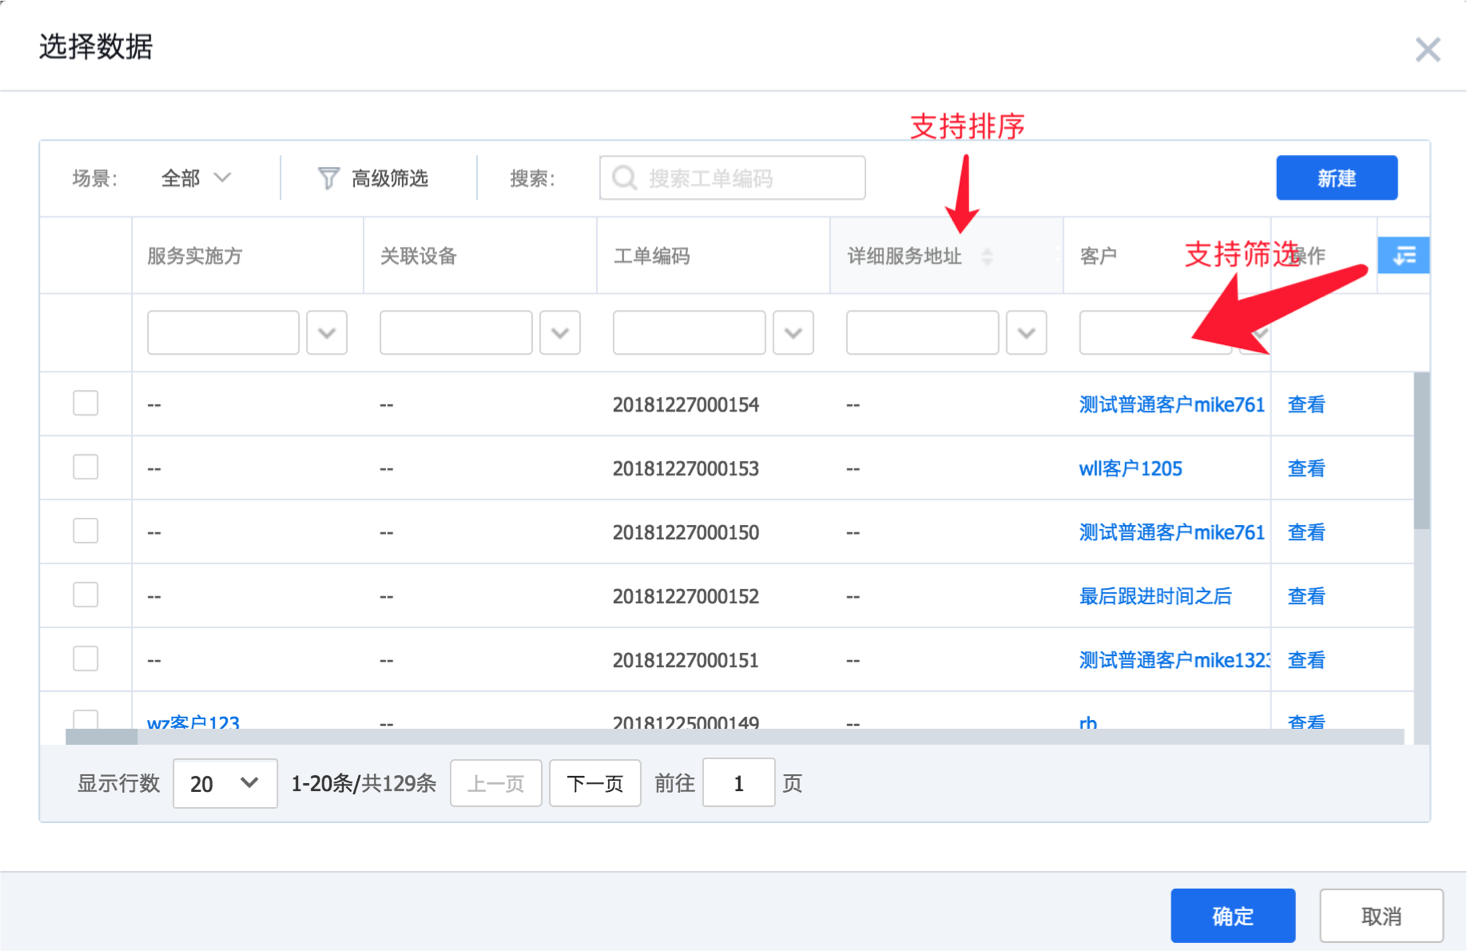Click the filter input under 详细服务地址
This screenshot has width=1467, height=951.
pos(922,333)
